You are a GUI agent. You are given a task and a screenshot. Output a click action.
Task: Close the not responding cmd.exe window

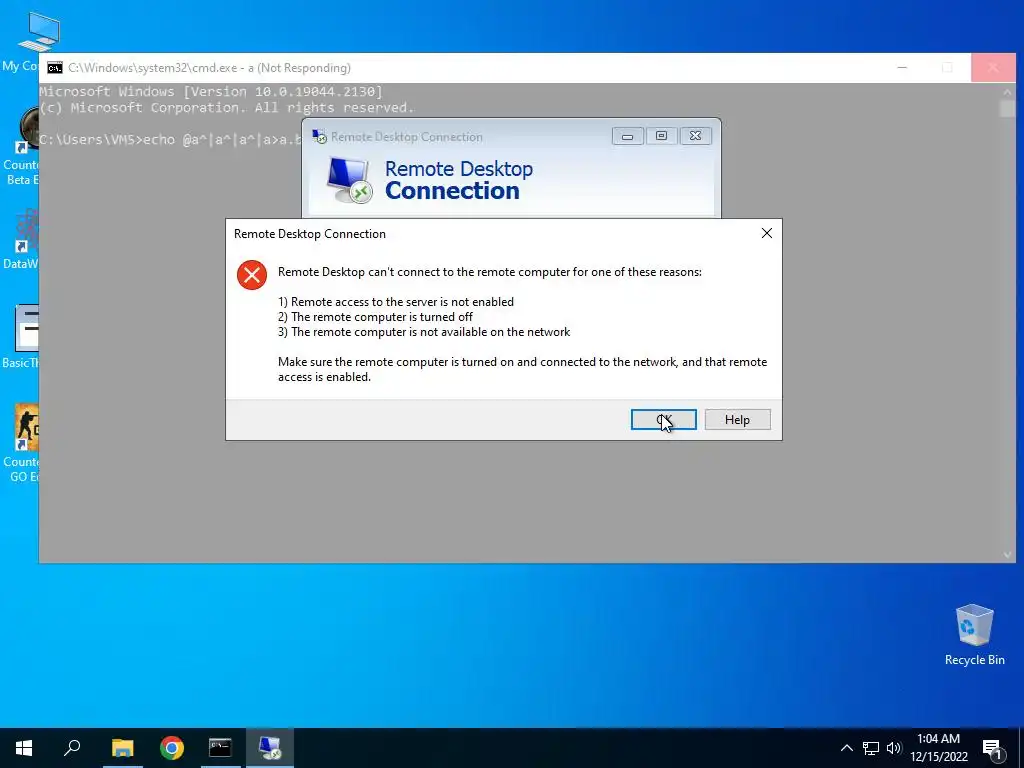click(x=993, y=67)
